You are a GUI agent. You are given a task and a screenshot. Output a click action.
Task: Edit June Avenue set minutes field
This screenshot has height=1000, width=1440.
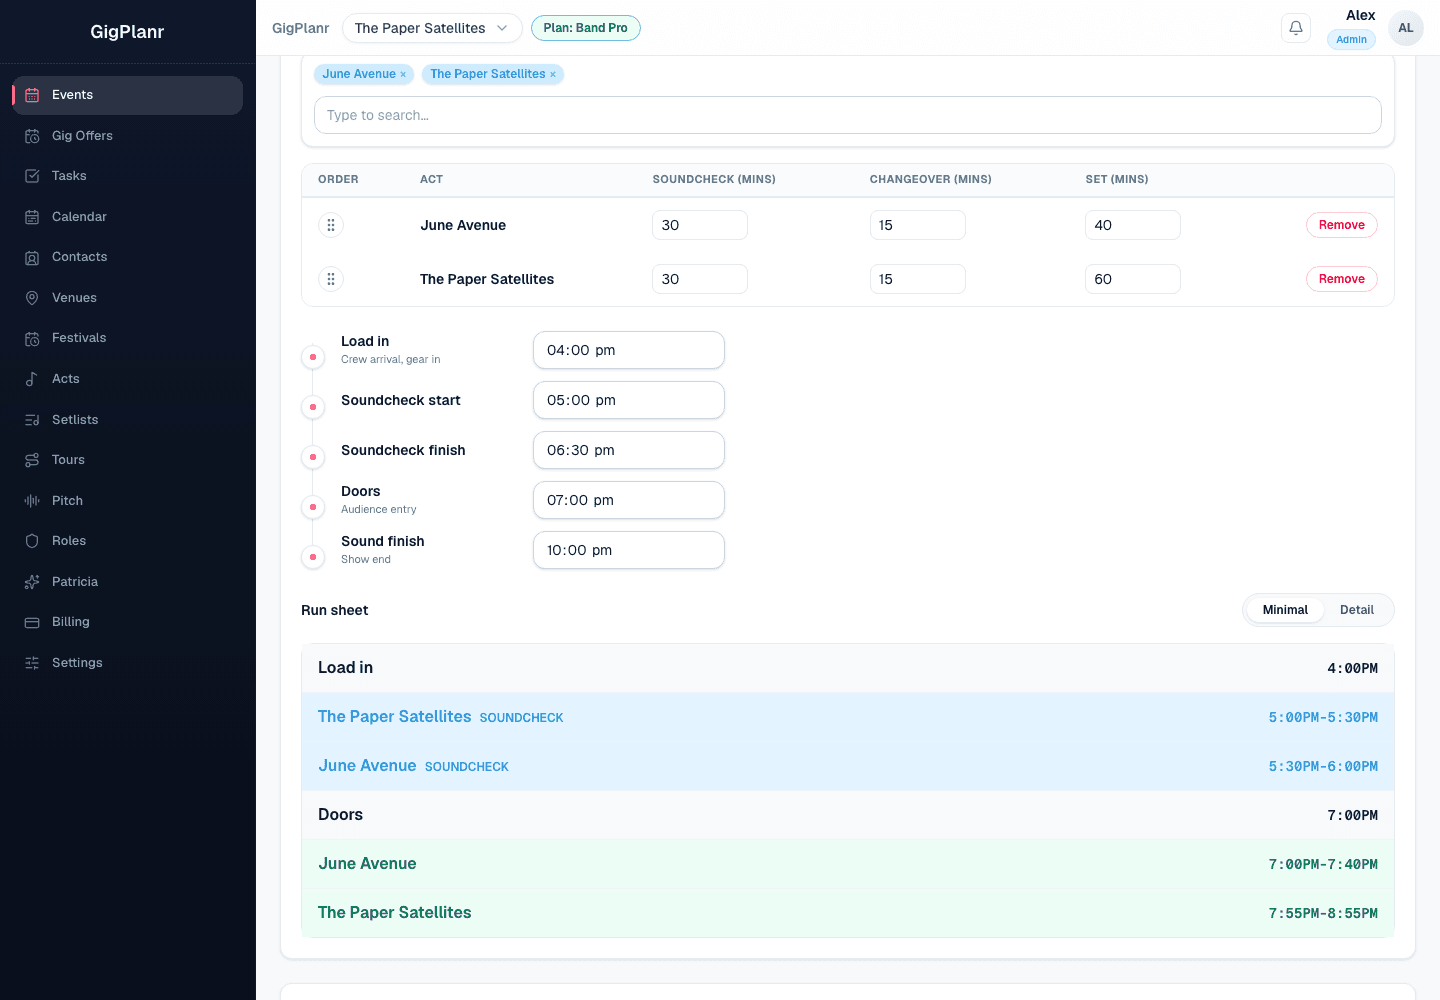click(1133, 225)
